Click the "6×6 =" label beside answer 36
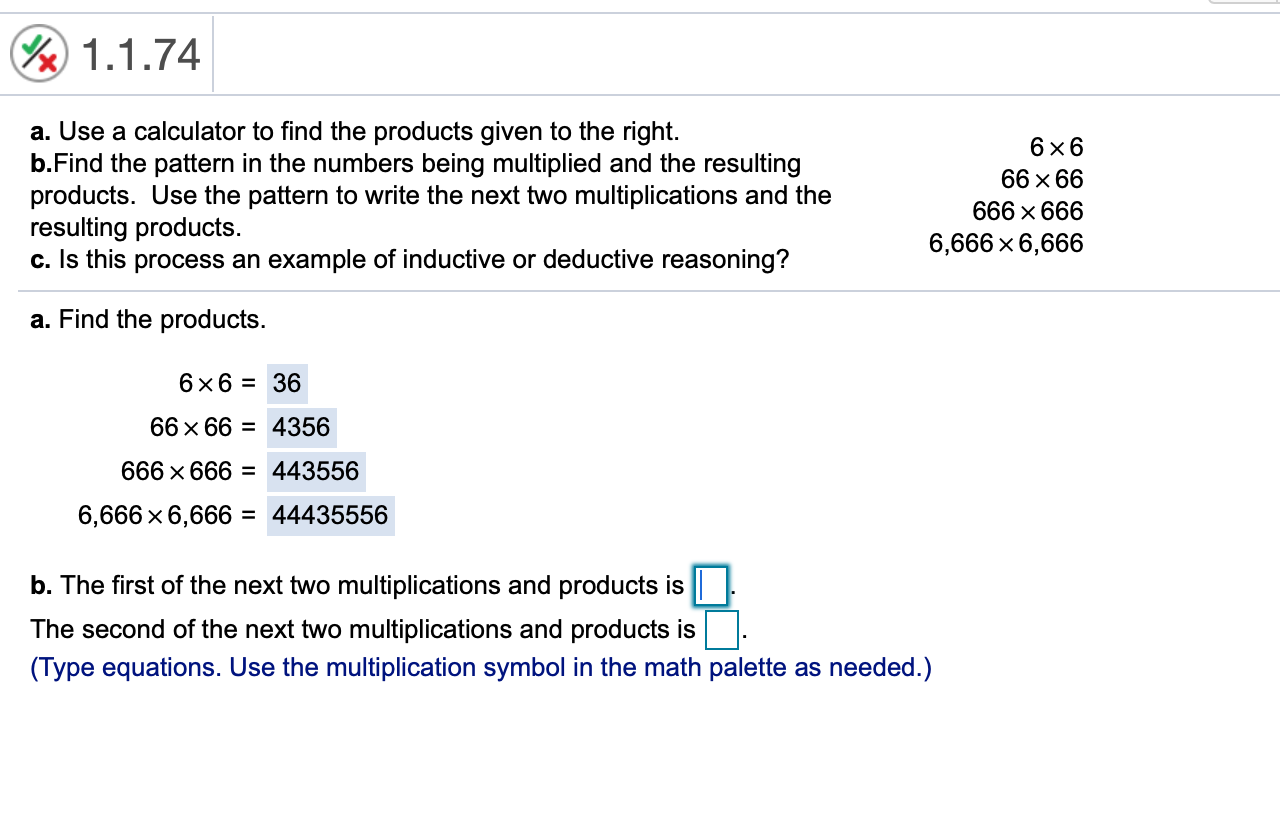Screen dimensions: 1280x830 pyautogui.click(x=218, y=383)
